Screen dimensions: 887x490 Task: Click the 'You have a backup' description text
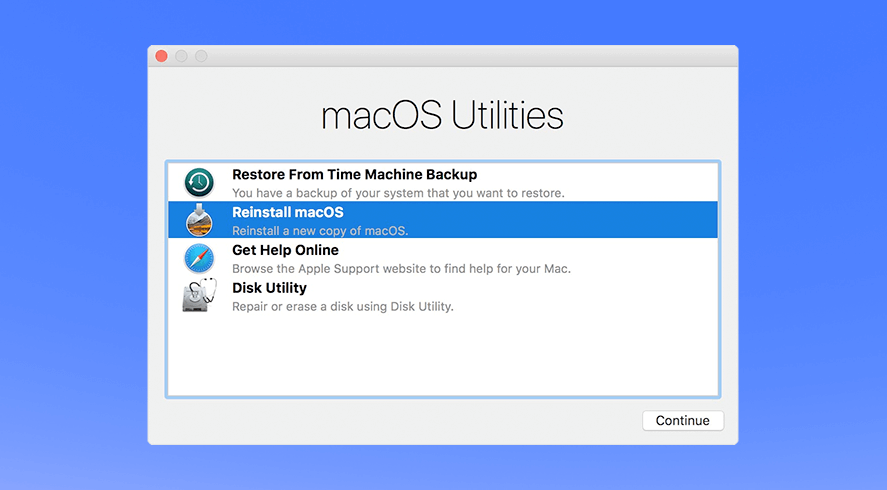(x=398, y=193)
